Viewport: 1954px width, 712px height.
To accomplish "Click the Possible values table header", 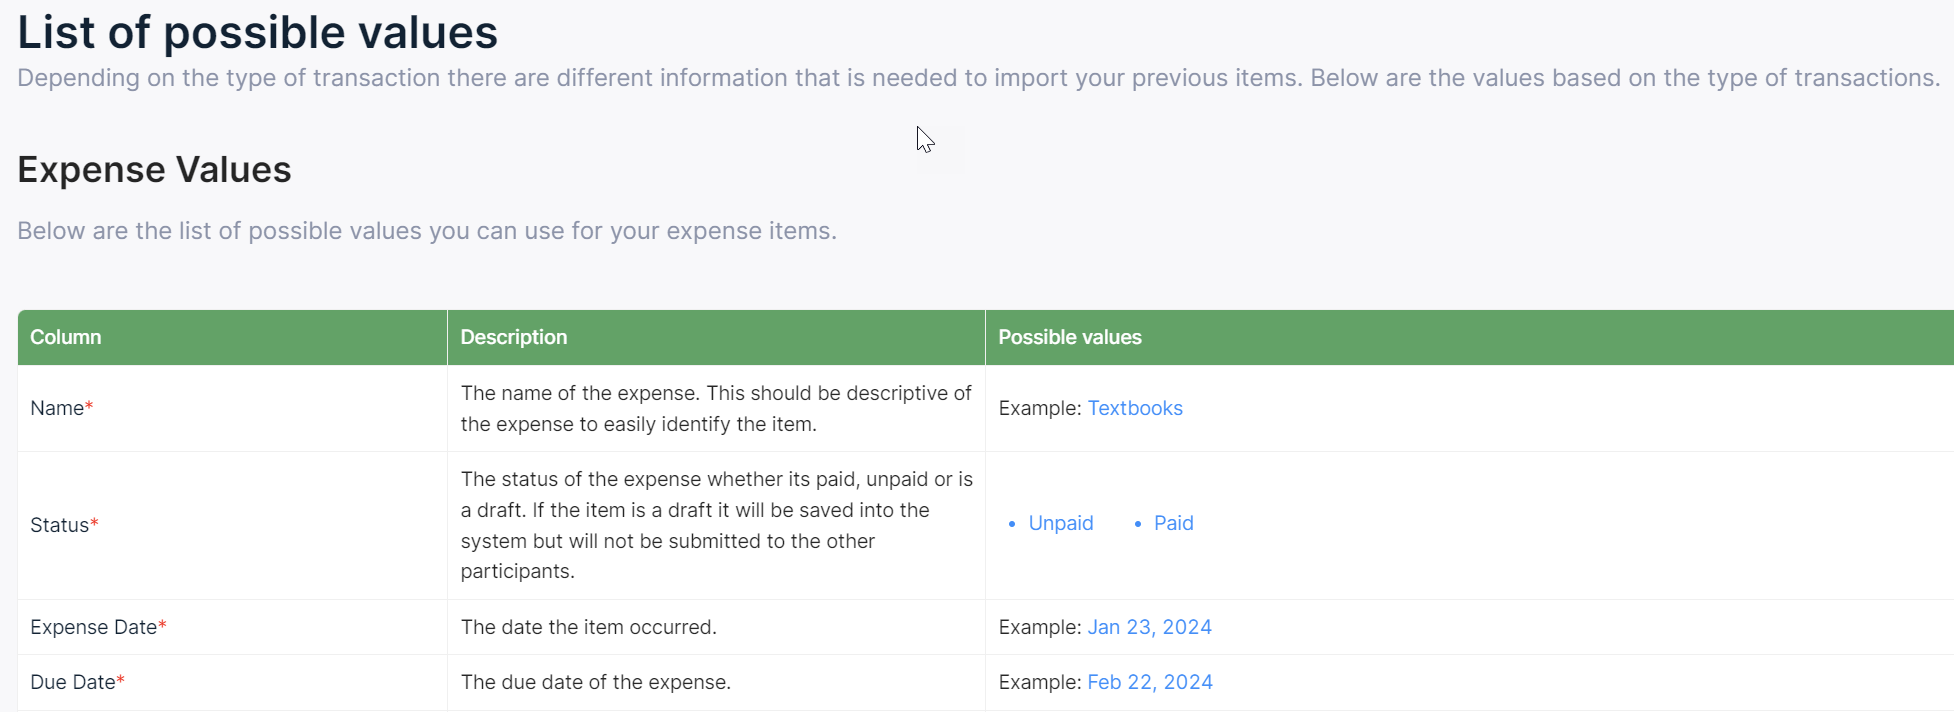I will tap(1069, 337).
